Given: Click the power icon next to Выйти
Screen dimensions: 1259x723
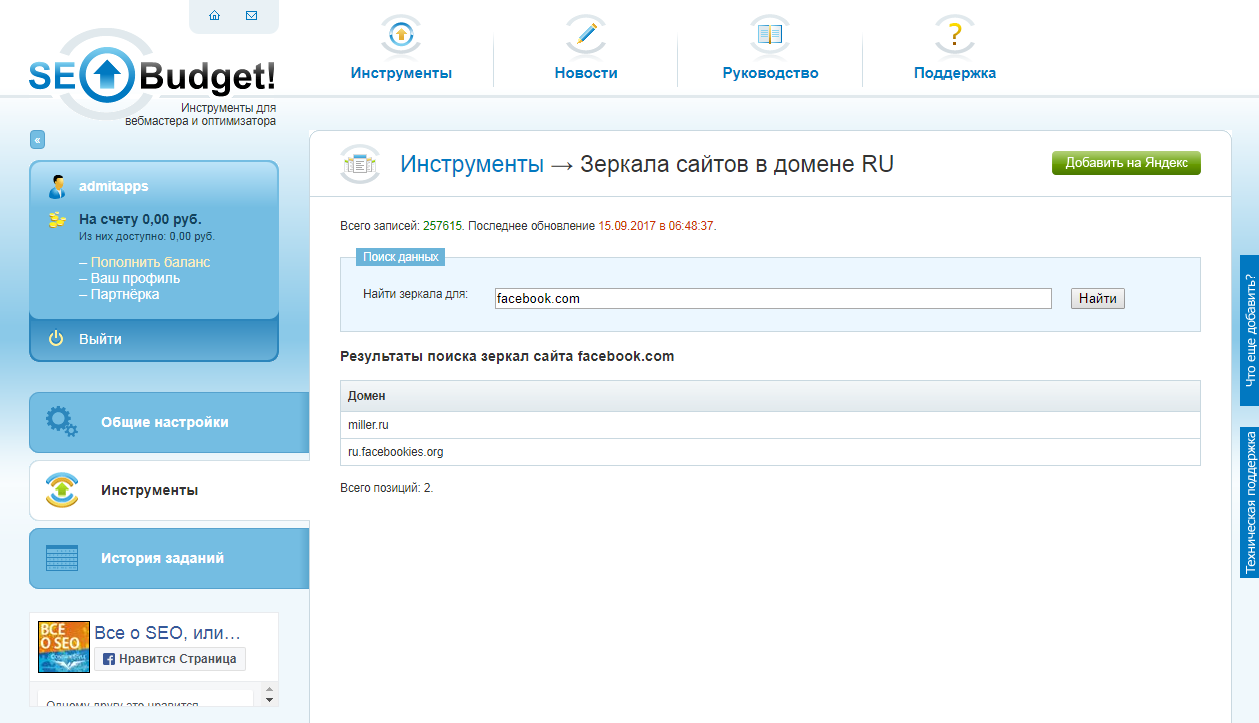Looking at the screenshot, I should pyautogui.click(x=56, y=339).
